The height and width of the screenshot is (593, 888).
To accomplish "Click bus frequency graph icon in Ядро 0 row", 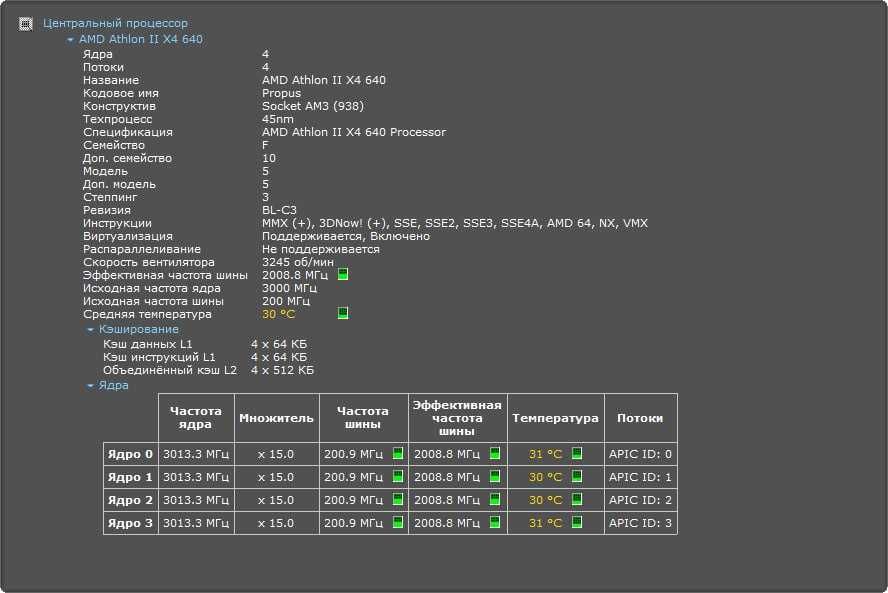I will [x=398, y=453].
